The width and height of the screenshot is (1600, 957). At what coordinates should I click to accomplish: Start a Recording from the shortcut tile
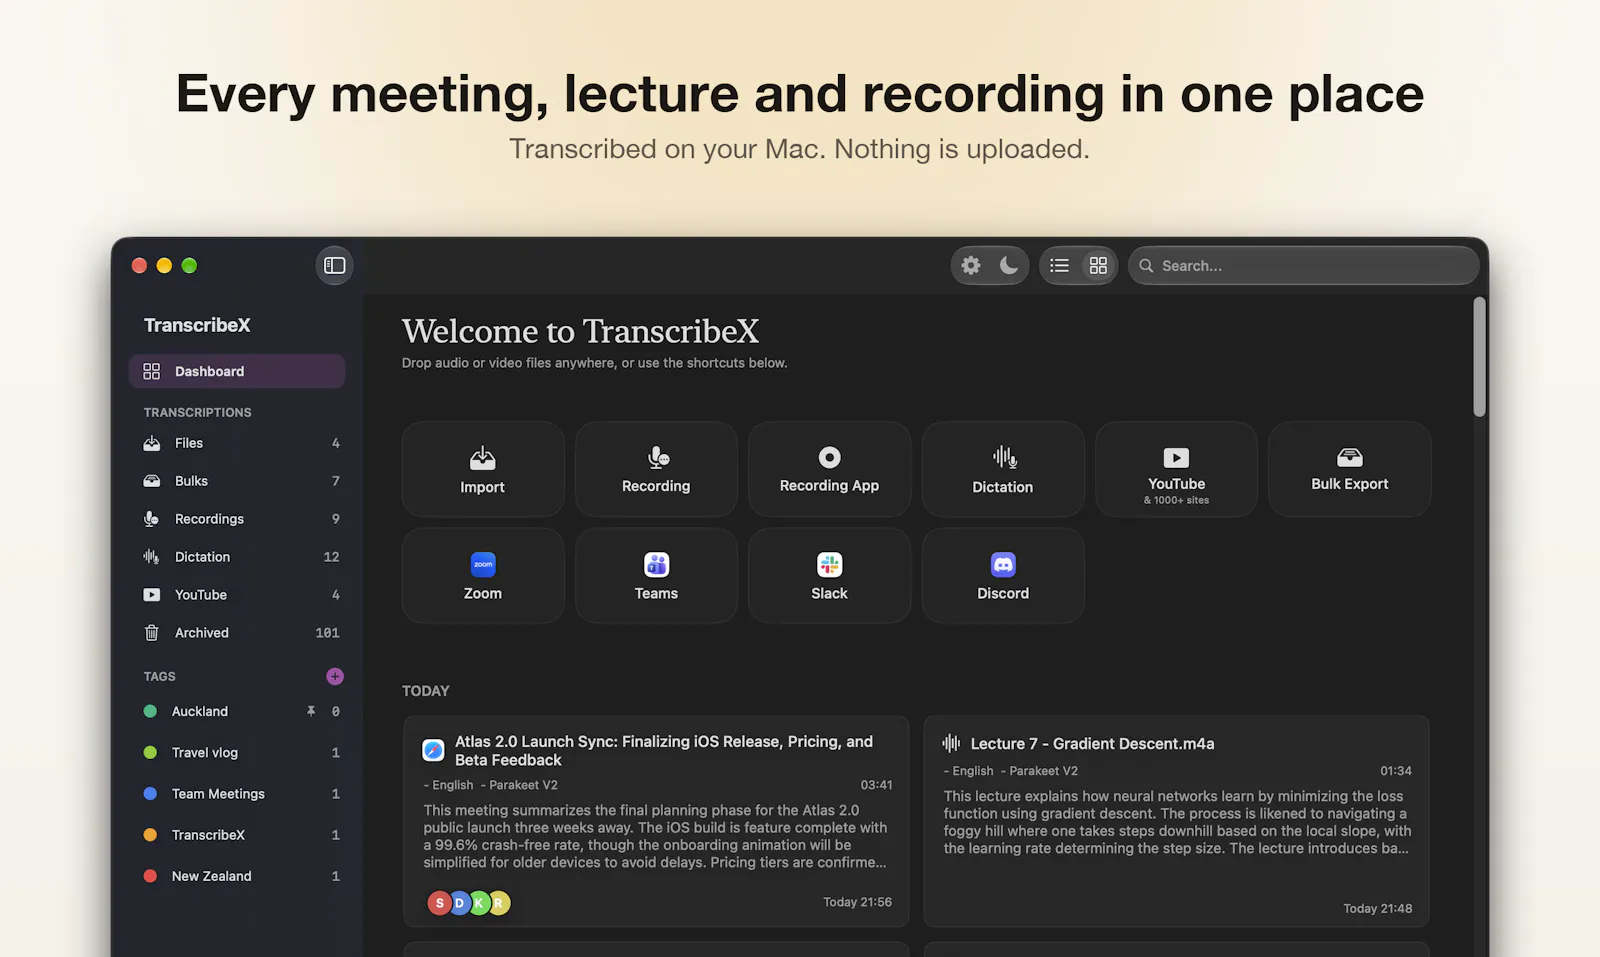pos(656,469)
